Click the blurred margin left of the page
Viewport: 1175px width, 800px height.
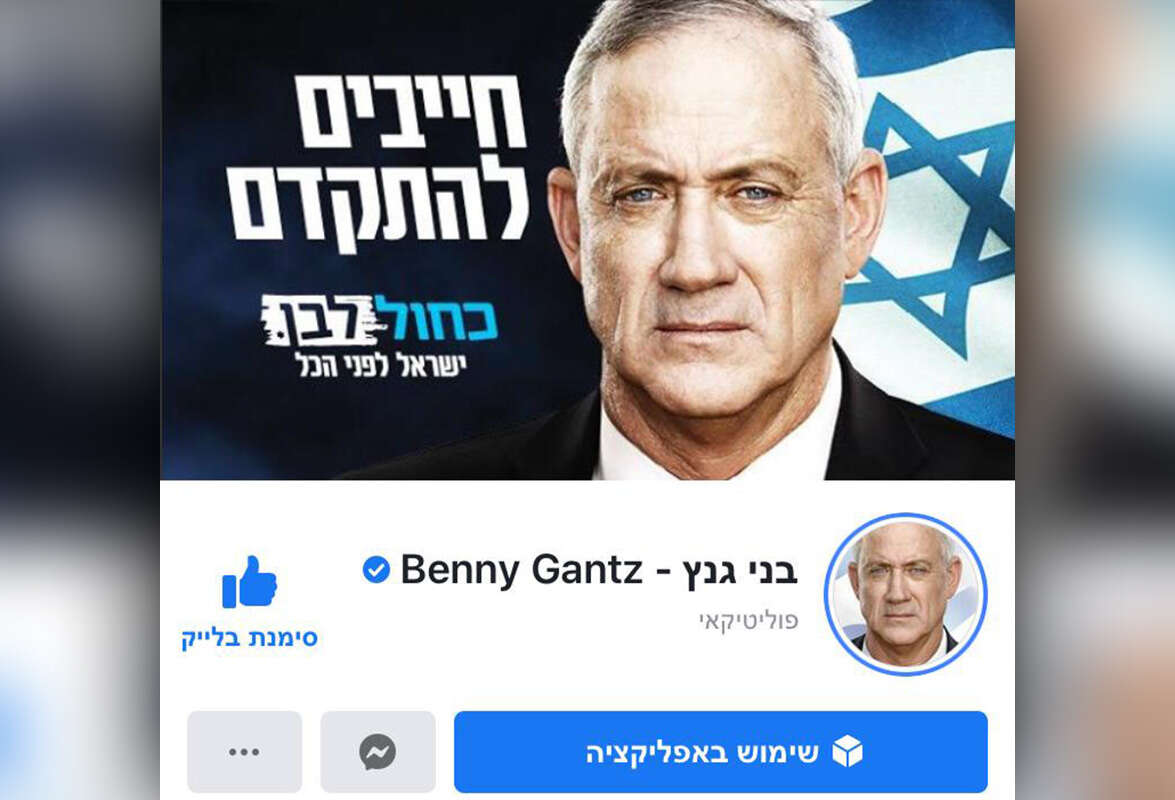click(79, 400)
